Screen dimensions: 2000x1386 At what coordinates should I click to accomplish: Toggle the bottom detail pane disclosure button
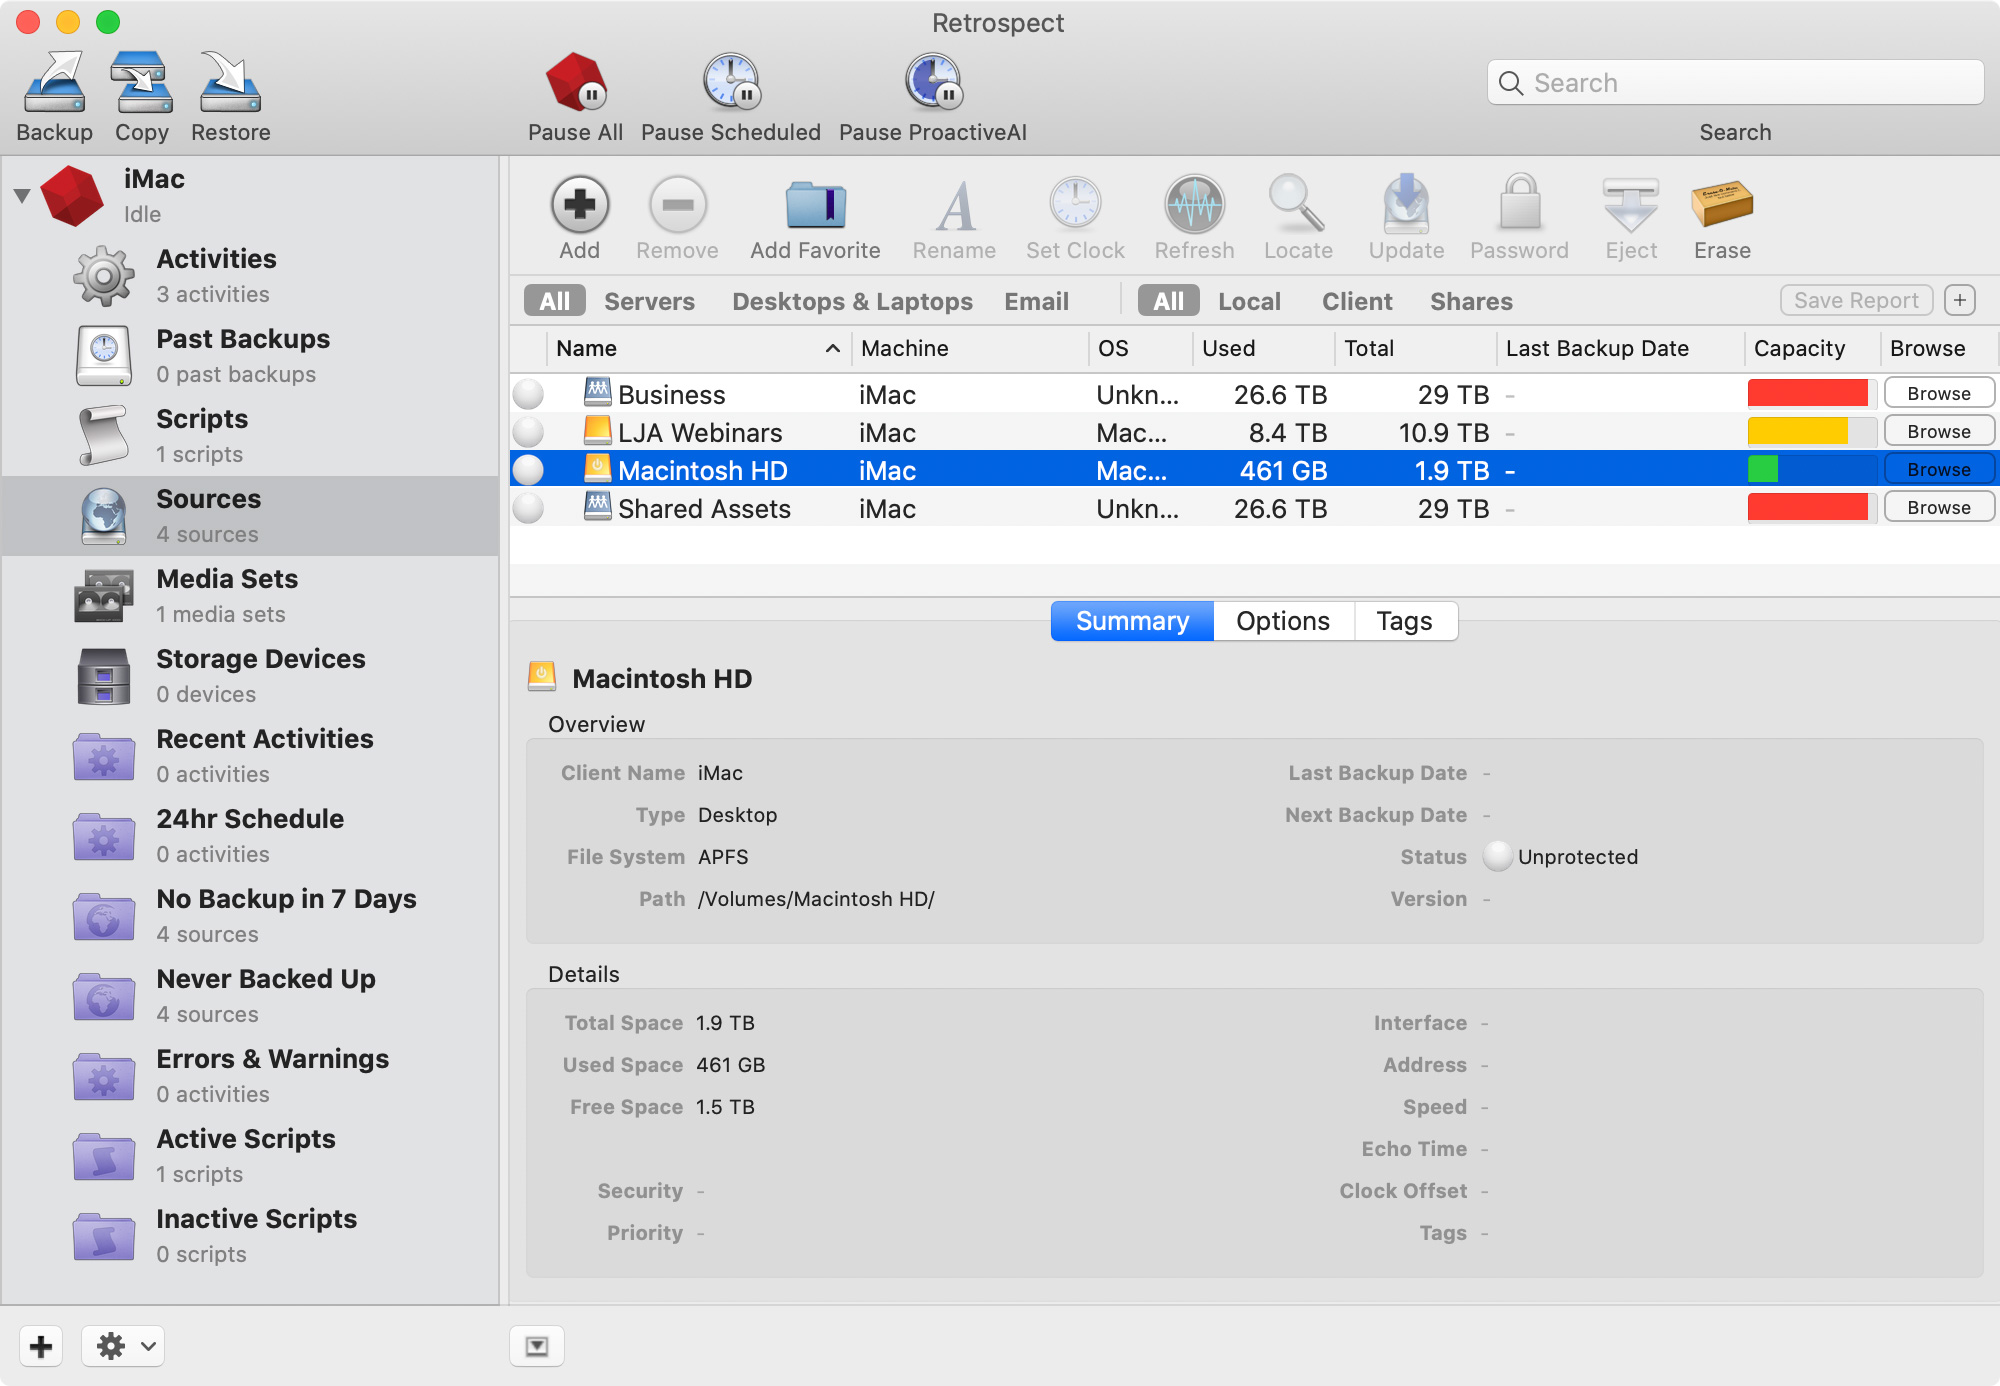click(x=537, y=1346)
